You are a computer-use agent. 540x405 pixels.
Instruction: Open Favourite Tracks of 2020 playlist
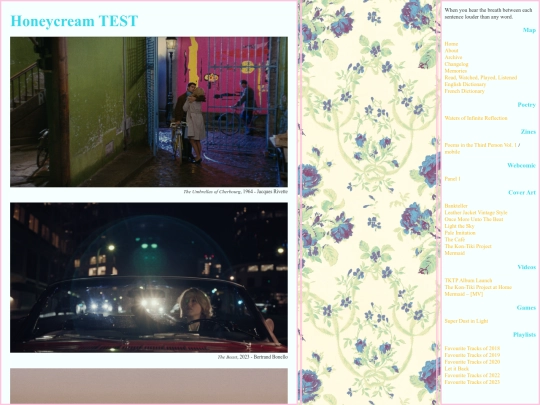click(472, 362)
